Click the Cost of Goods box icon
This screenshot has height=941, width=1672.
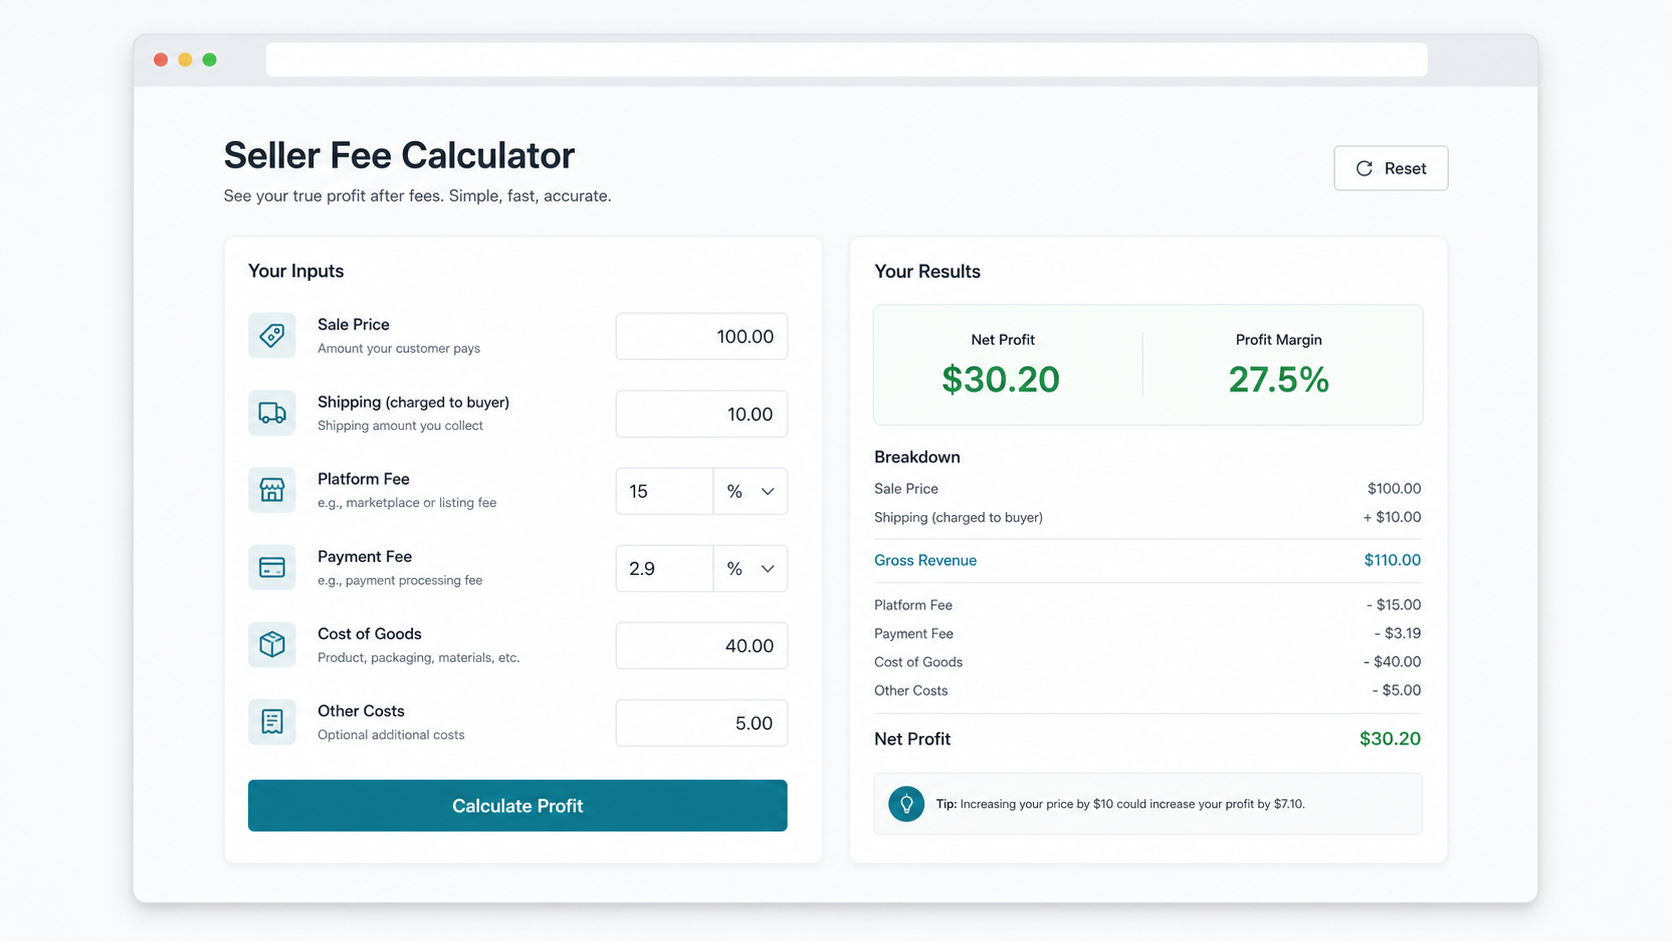(x=272, y=644)
